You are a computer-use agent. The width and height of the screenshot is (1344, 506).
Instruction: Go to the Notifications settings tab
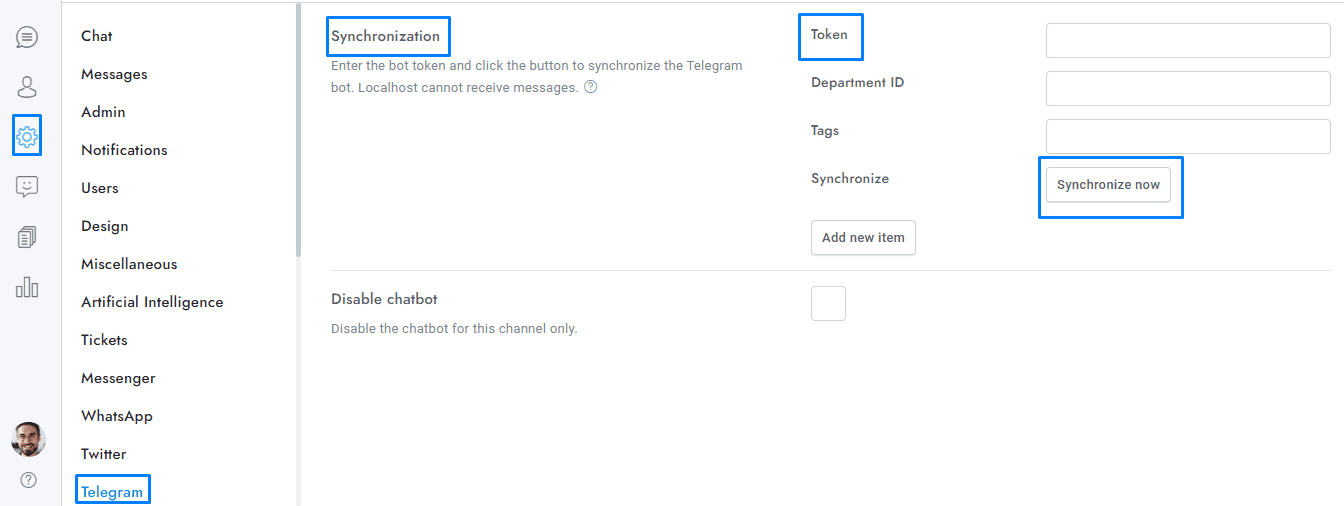coord(124,150)
